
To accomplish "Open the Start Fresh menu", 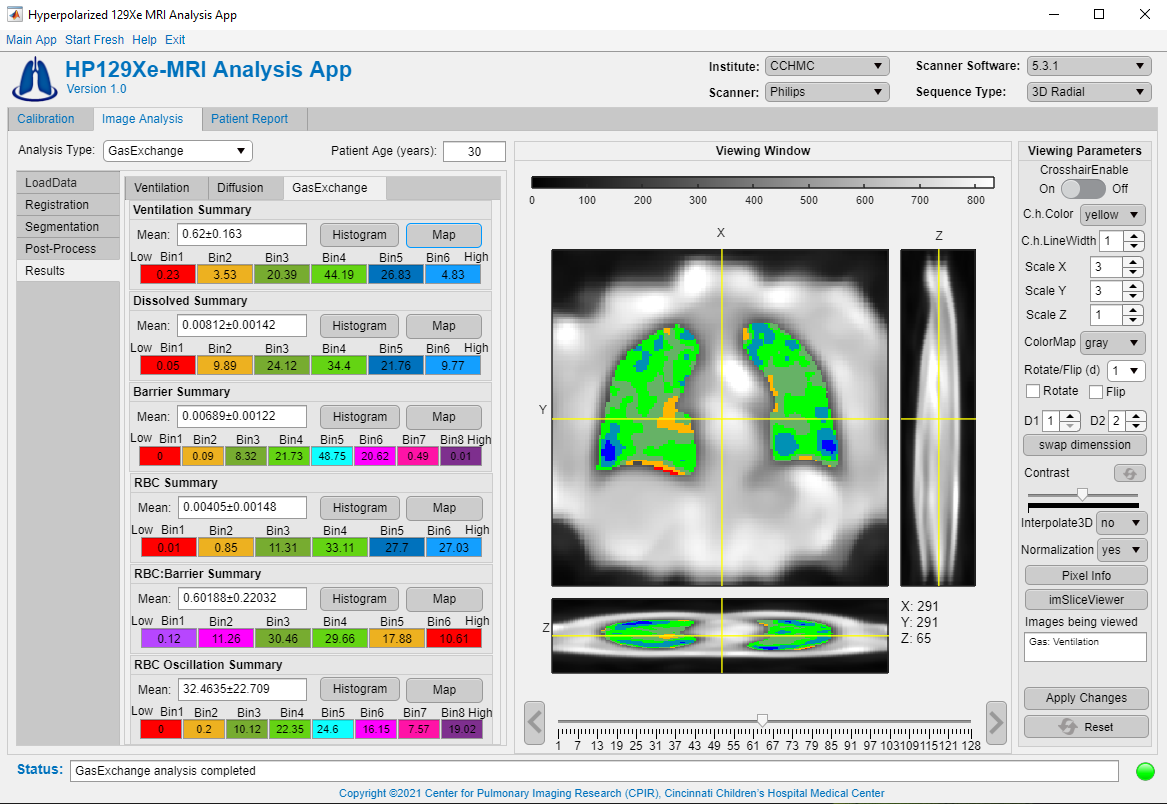I will tap(94, 40).
